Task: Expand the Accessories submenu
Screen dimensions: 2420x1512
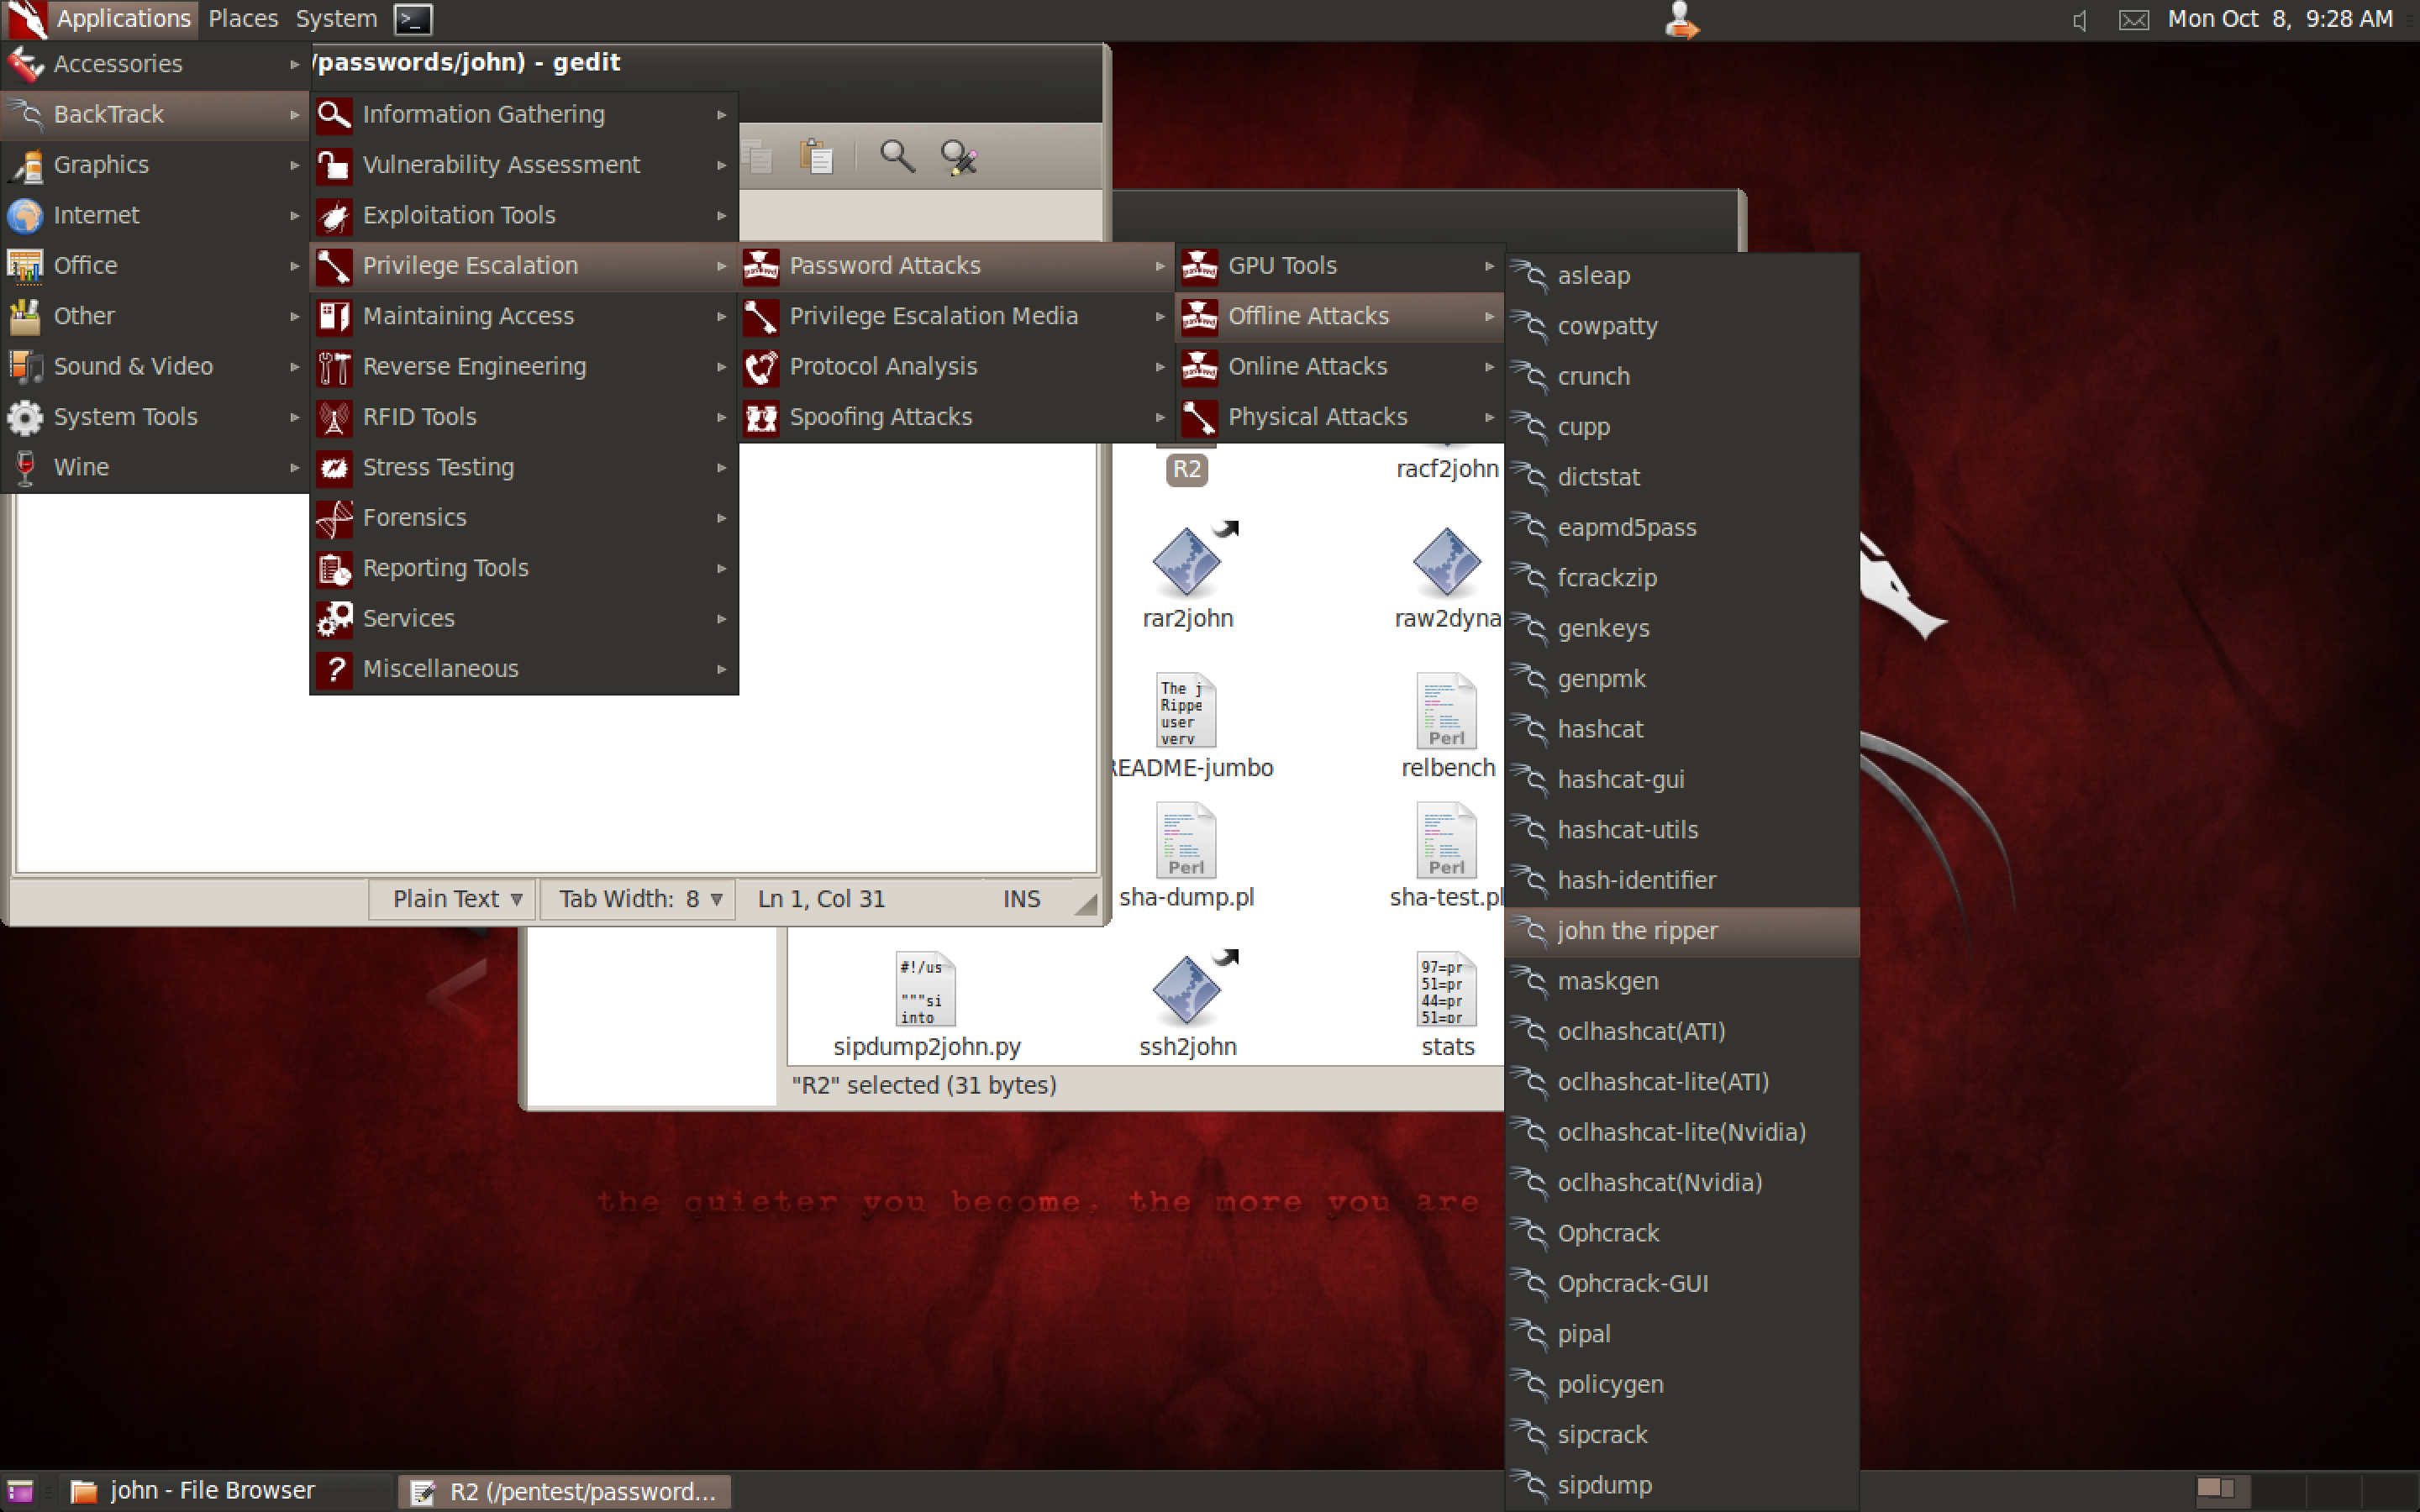Action: [155, 64]
